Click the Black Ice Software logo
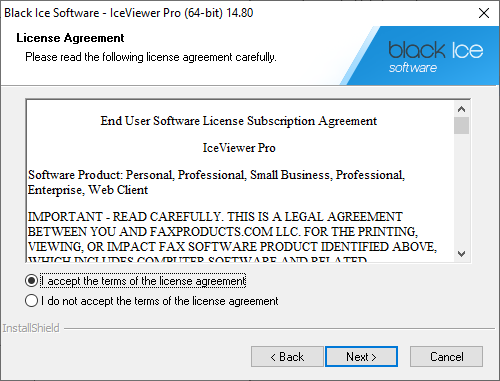Viewport: 500px width, 381px height. 435,57
